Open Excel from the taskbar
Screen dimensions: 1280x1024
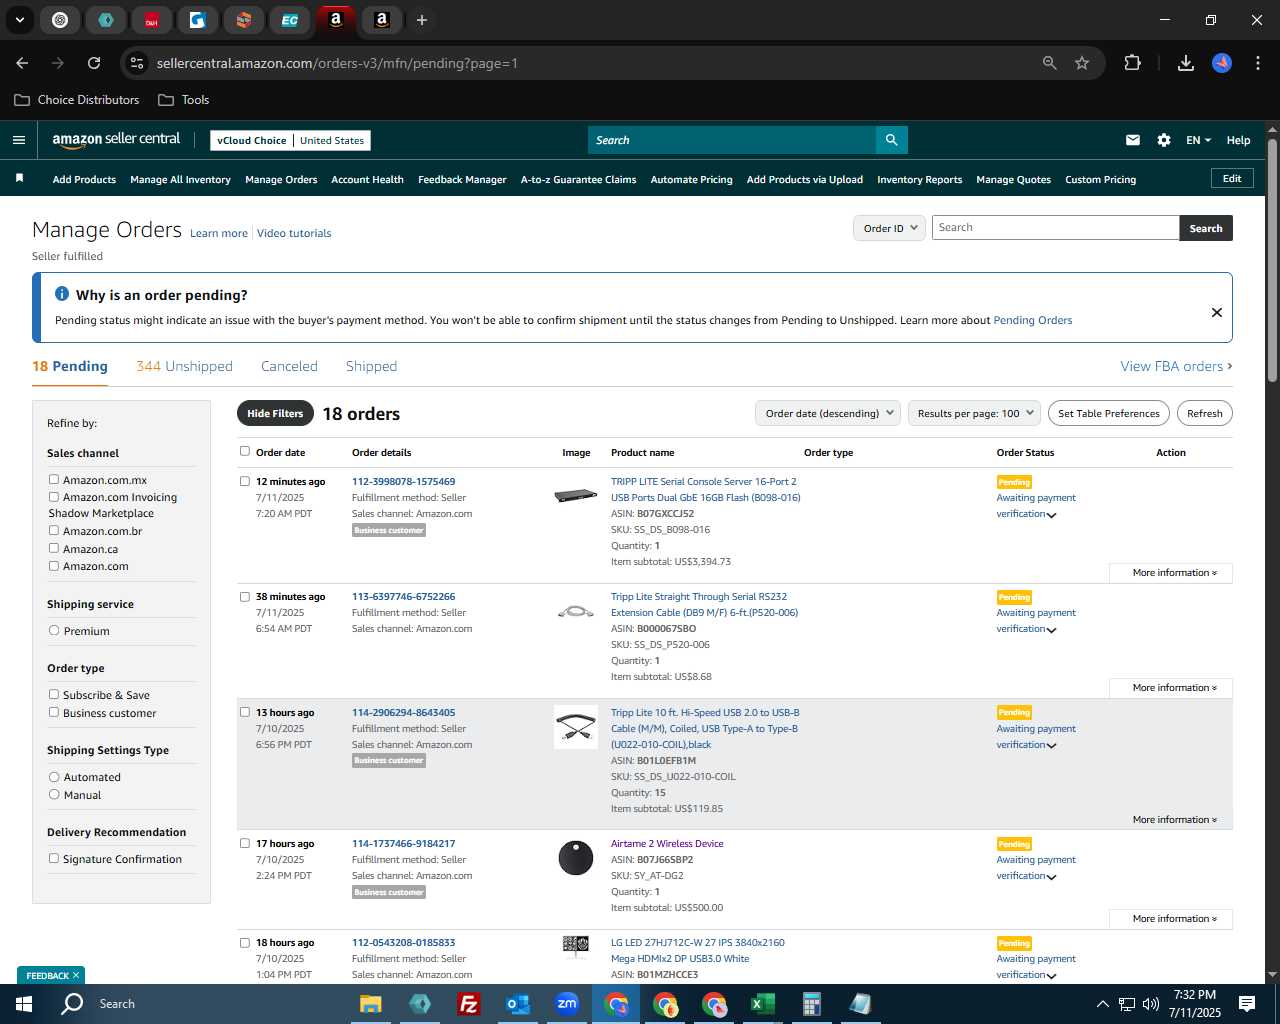click(762, 1004)
